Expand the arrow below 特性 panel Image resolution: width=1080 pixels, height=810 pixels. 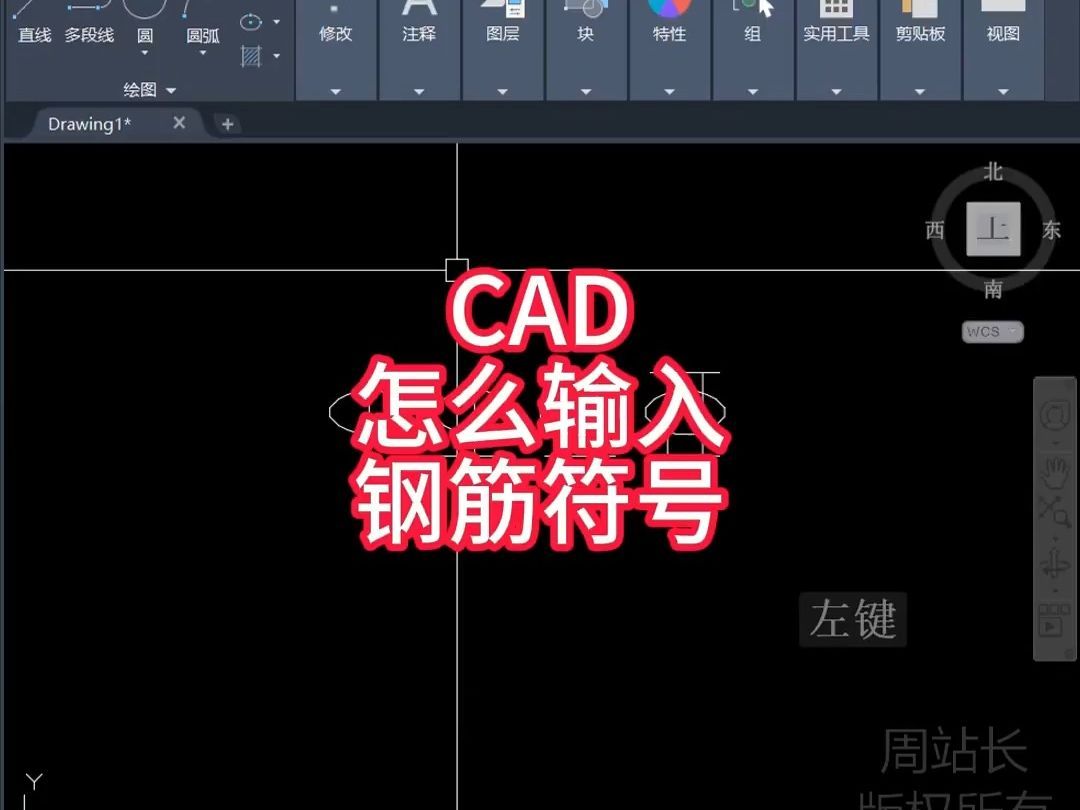[x=669, y=92]
